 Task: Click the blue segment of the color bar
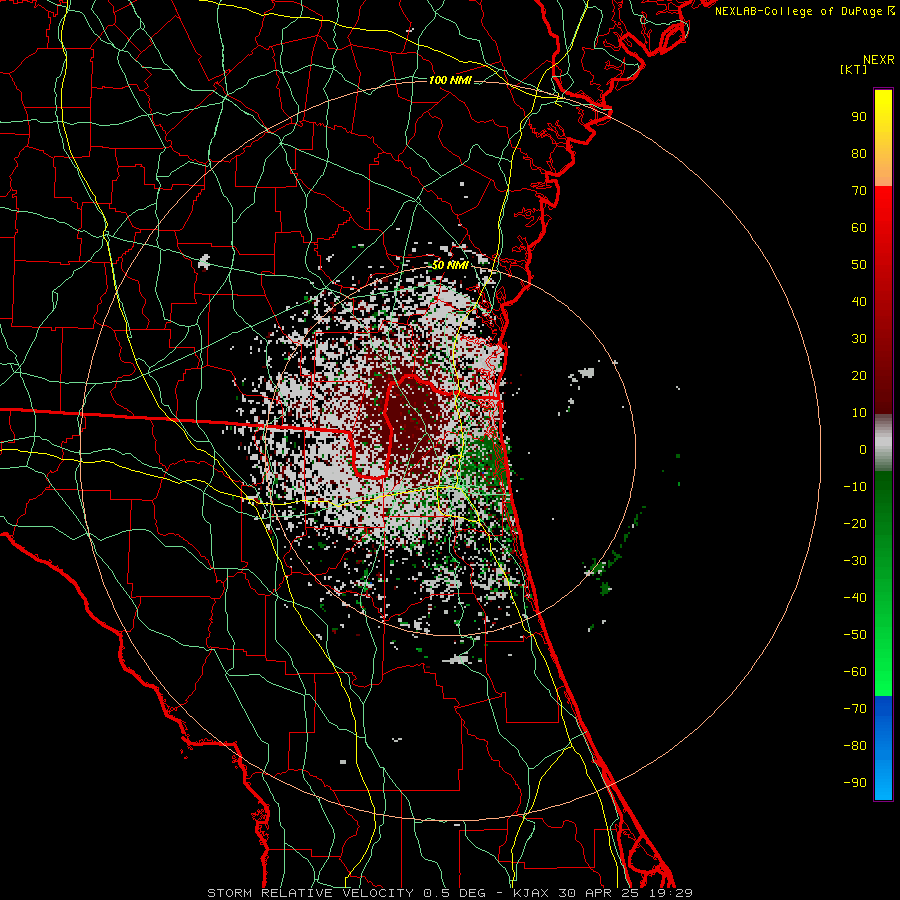point(883,747)
